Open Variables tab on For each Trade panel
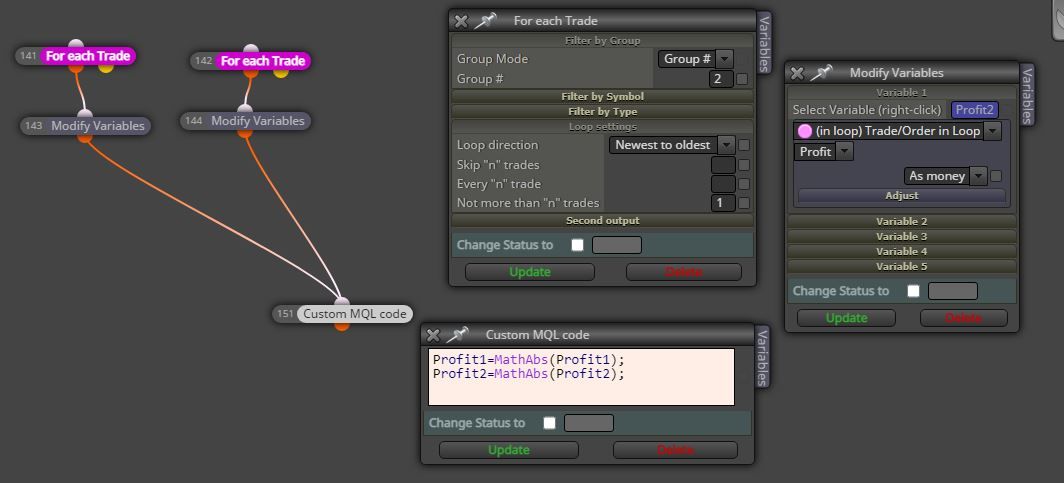The width and height of the screenshot is (1064, 483). pyautogui.click(x=764, y=43)
